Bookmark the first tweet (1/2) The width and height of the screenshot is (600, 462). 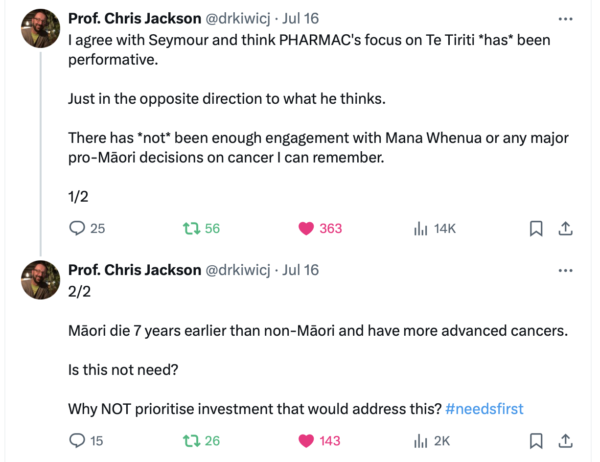536,228
